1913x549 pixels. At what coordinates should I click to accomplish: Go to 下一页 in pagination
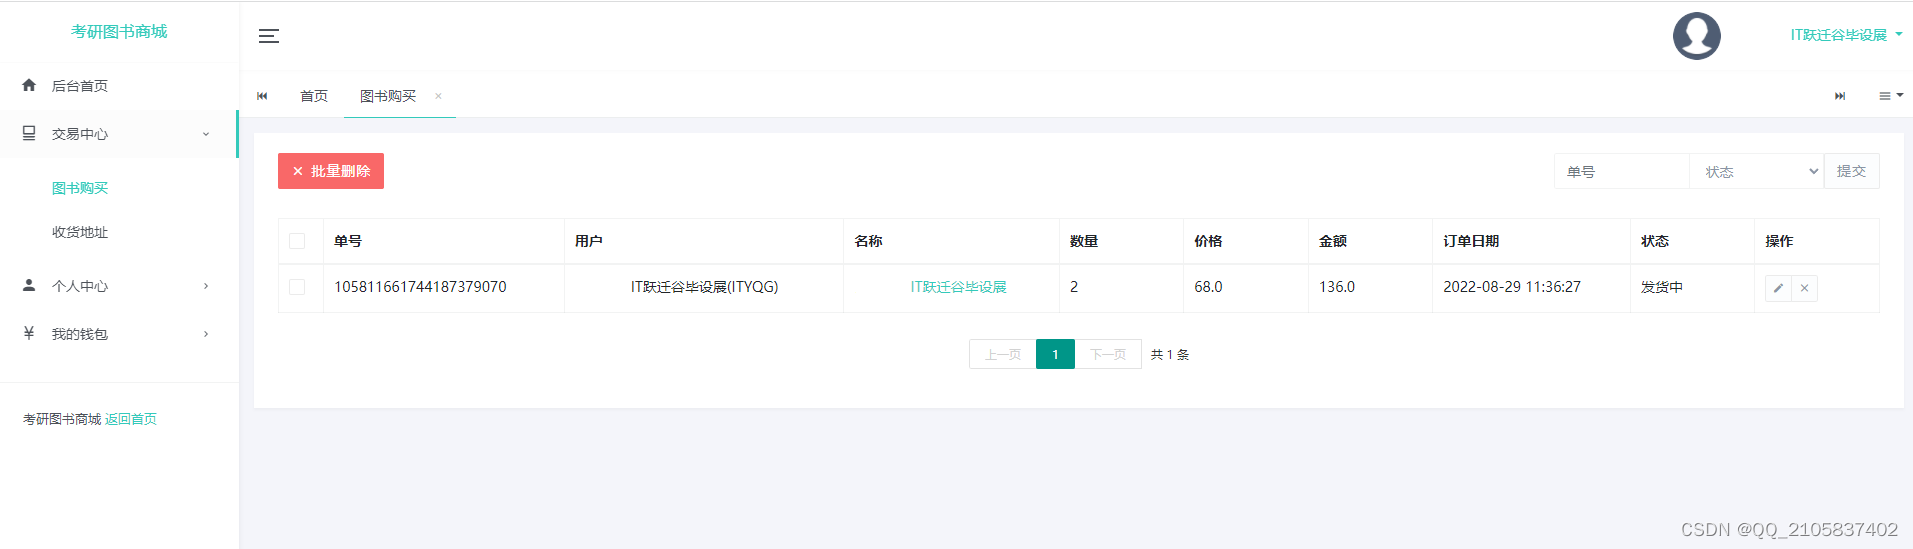[x=1108, y=354]
